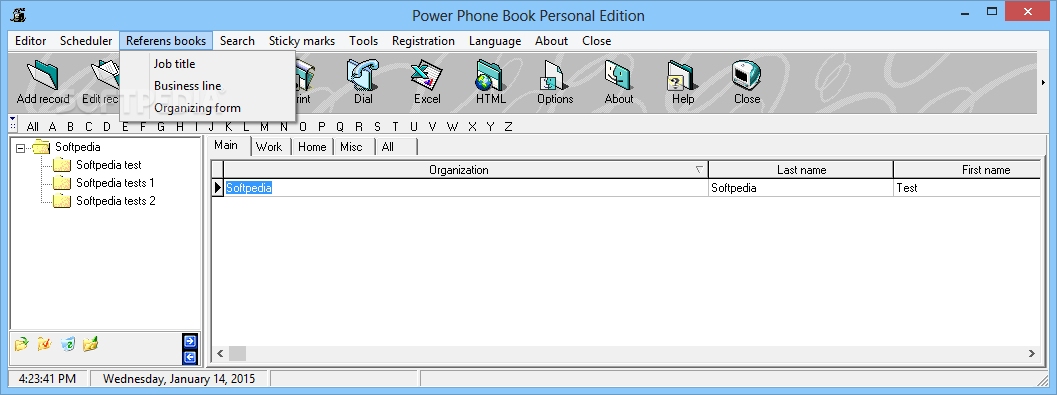1057x395 pixels.
Task: Click horizontal scrollbar right arrow
Action: 1032,353
